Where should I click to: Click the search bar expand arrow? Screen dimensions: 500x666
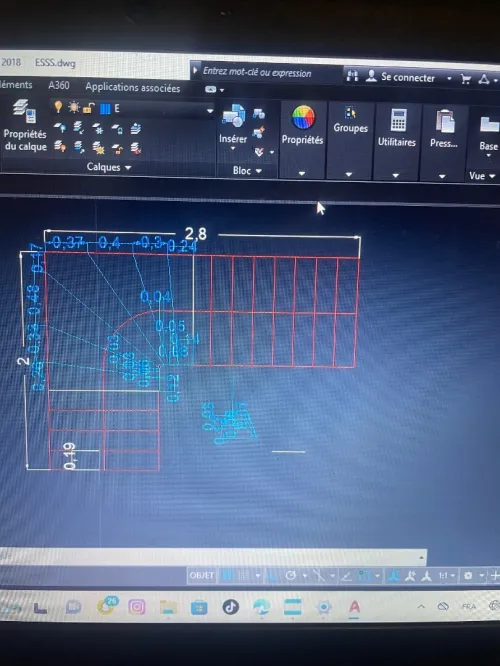[x=195, y=70]
